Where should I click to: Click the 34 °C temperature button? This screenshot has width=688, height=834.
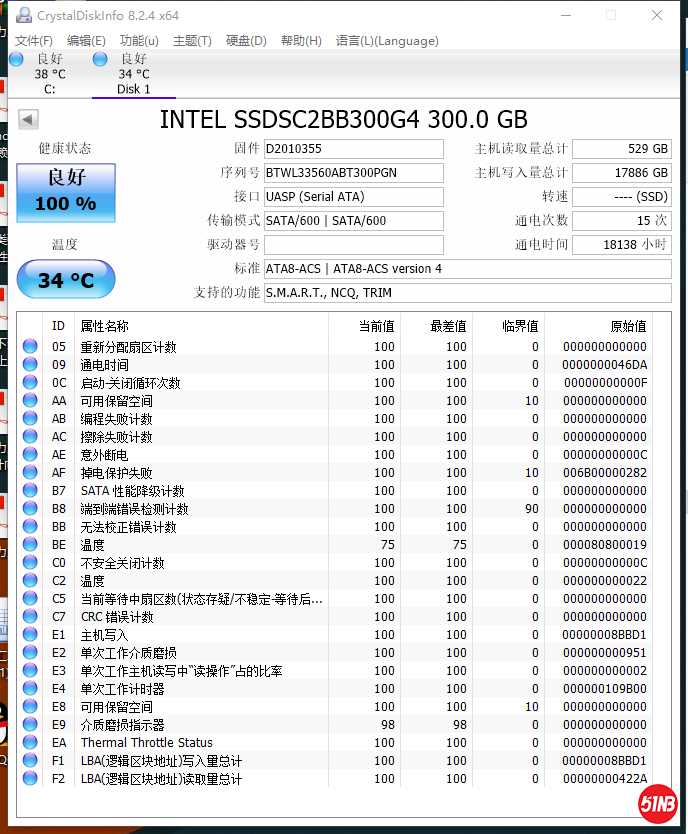coord(66,280)
